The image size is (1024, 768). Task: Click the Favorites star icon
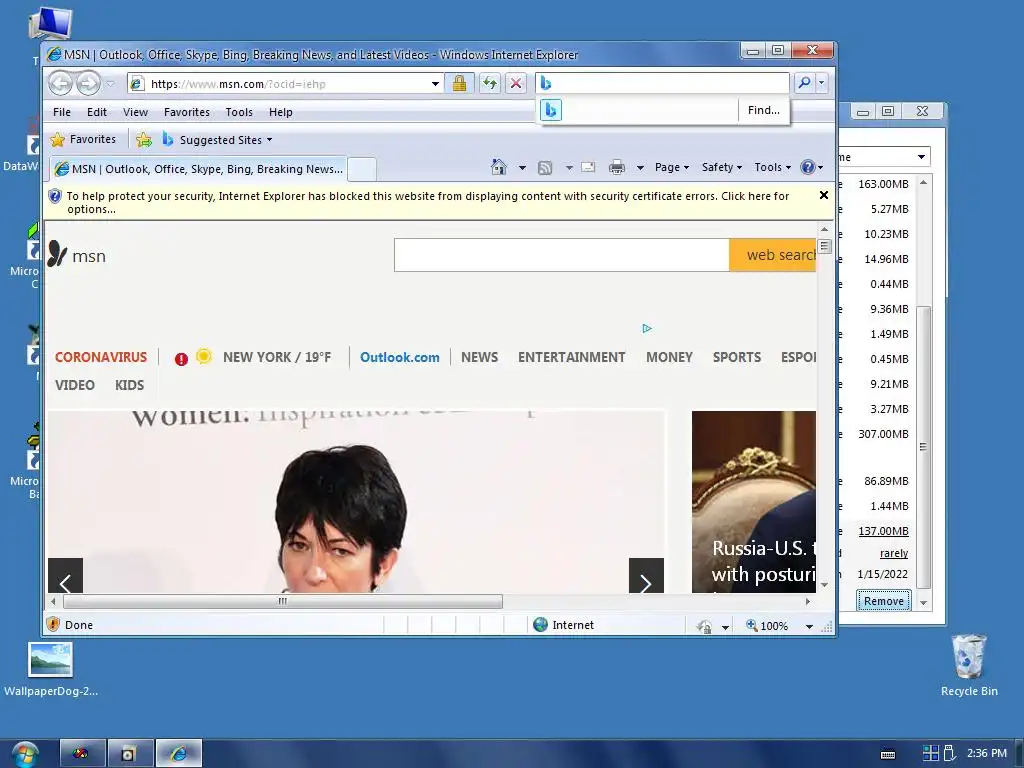pos(57,140)
